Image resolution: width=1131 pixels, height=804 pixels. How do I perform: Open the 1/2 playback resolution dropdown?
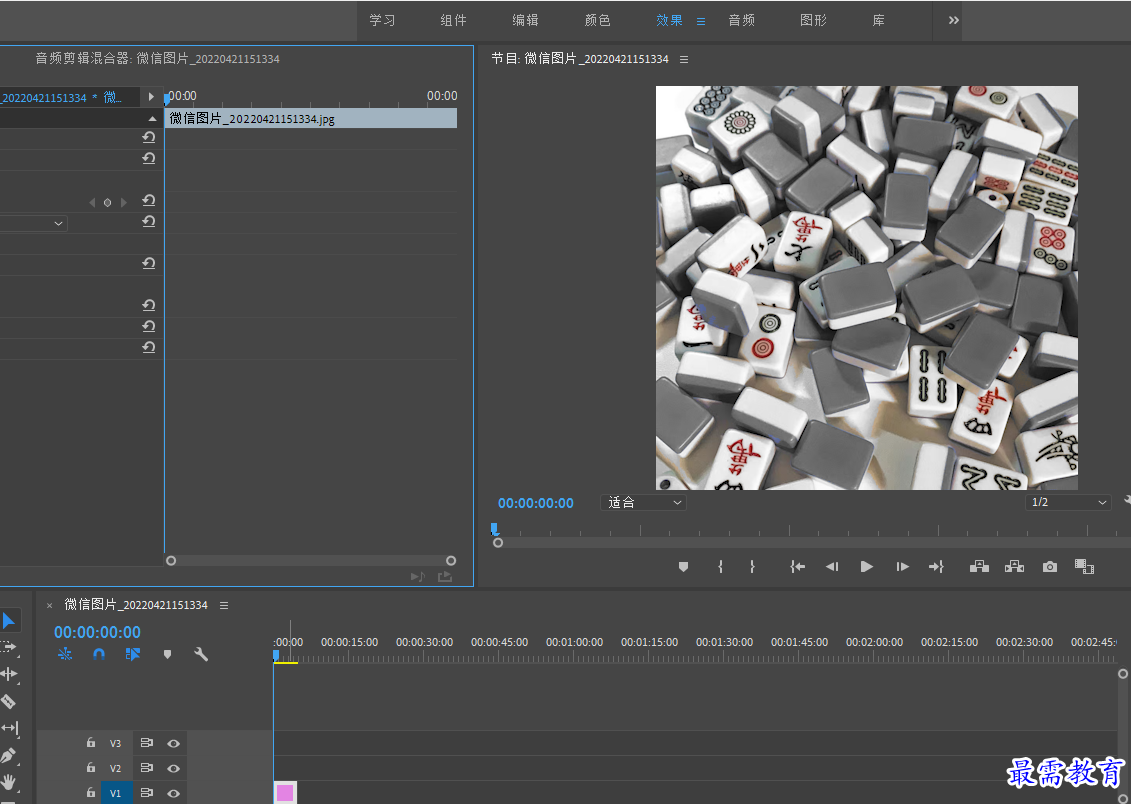click(1068, 503)
